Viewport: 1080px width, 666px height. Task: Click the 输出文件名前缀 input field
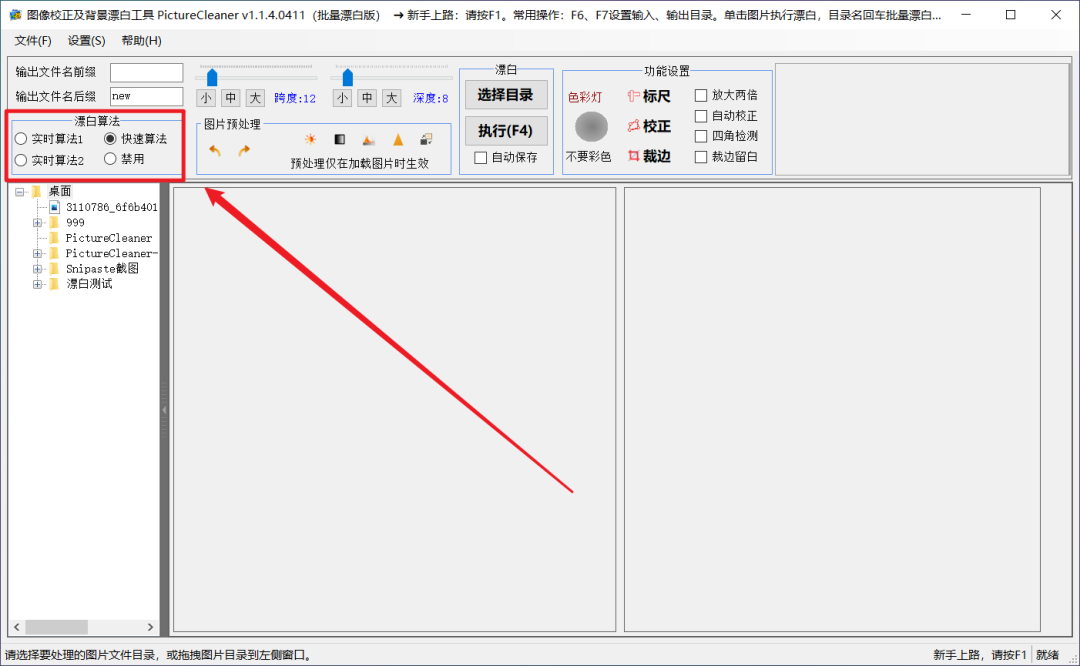click(147, 72)
